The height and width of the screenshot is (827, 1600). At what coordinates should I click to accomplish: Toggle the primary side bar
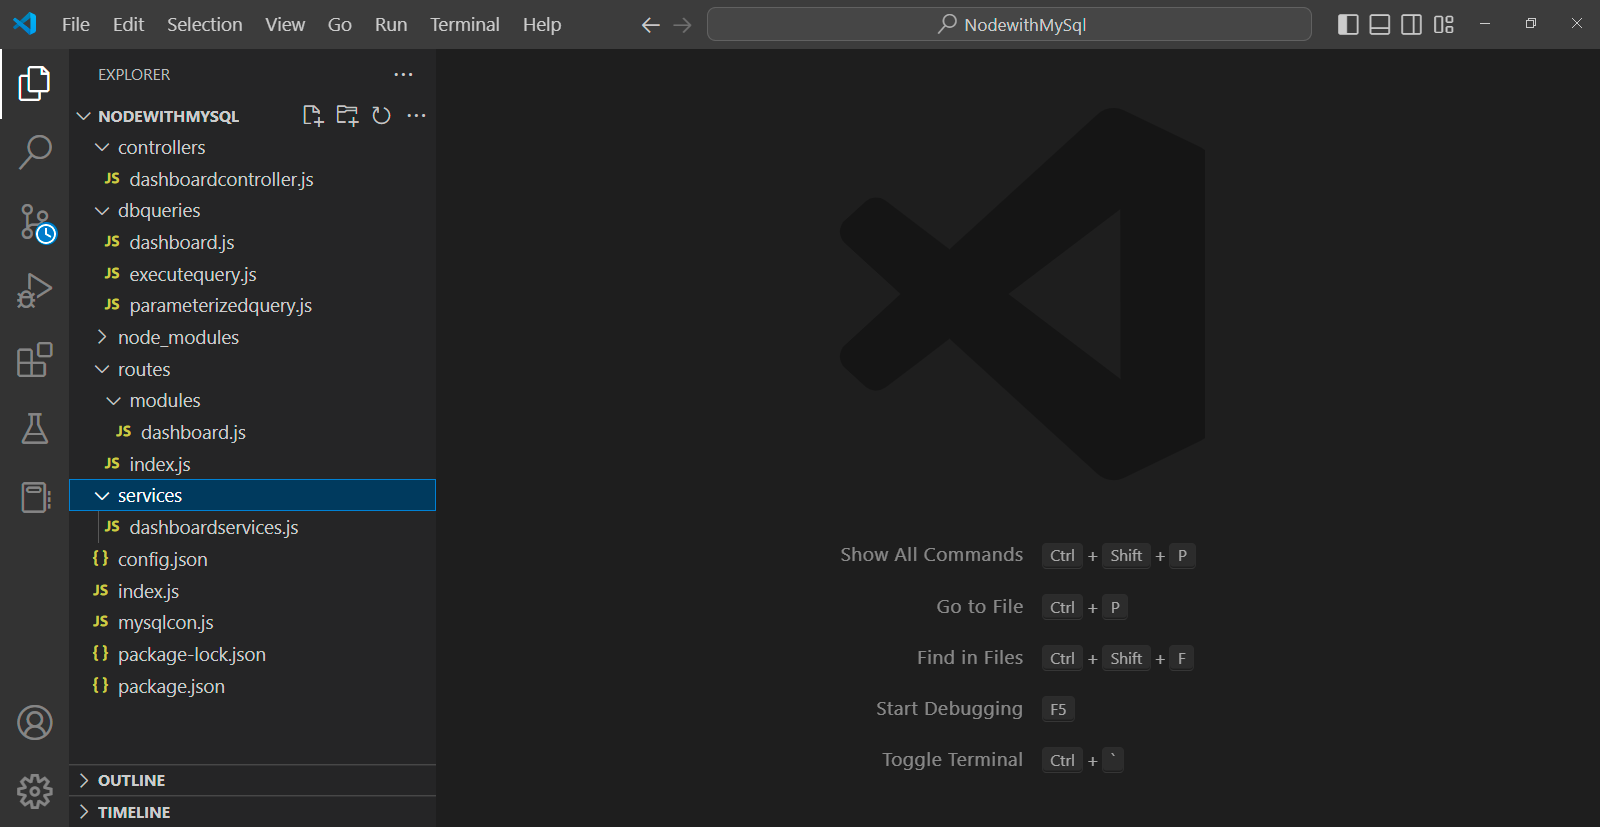click(x=1348, y=25)
